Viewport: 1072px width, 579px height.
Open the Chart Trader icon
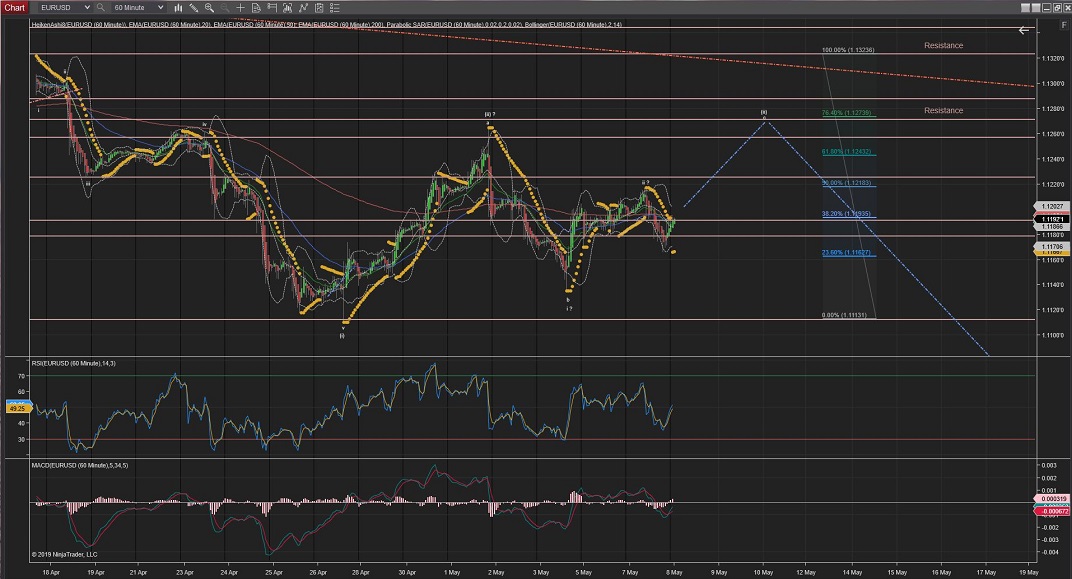point(271,7)
